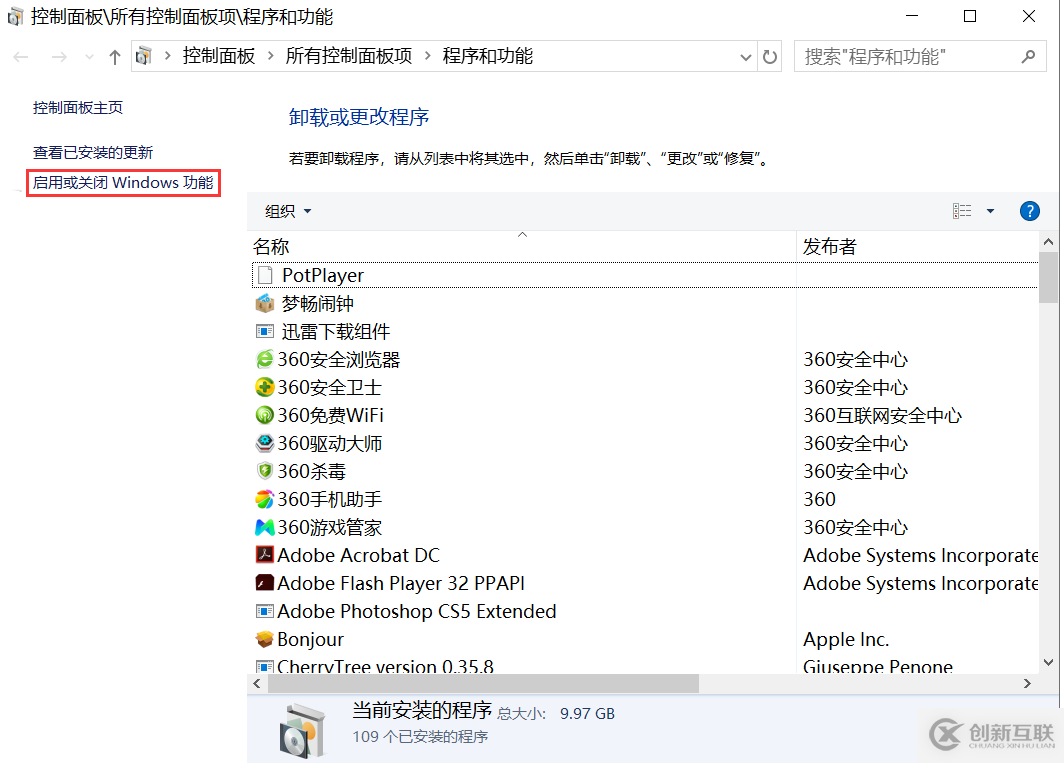Expand chevron after 所有控制面板项 breadcrumb

pyautogui.click(x=428, y=56)
